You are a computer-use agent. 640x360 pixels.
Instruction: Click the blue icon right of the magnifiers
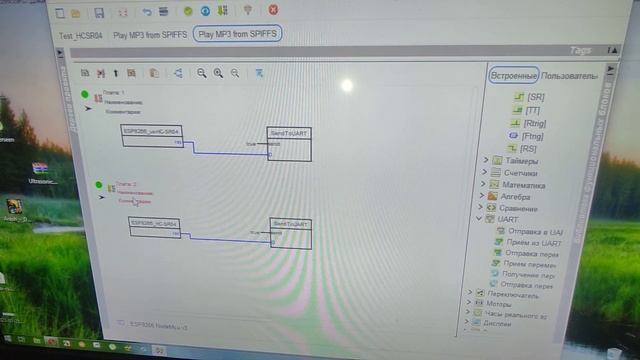(259, 73)
